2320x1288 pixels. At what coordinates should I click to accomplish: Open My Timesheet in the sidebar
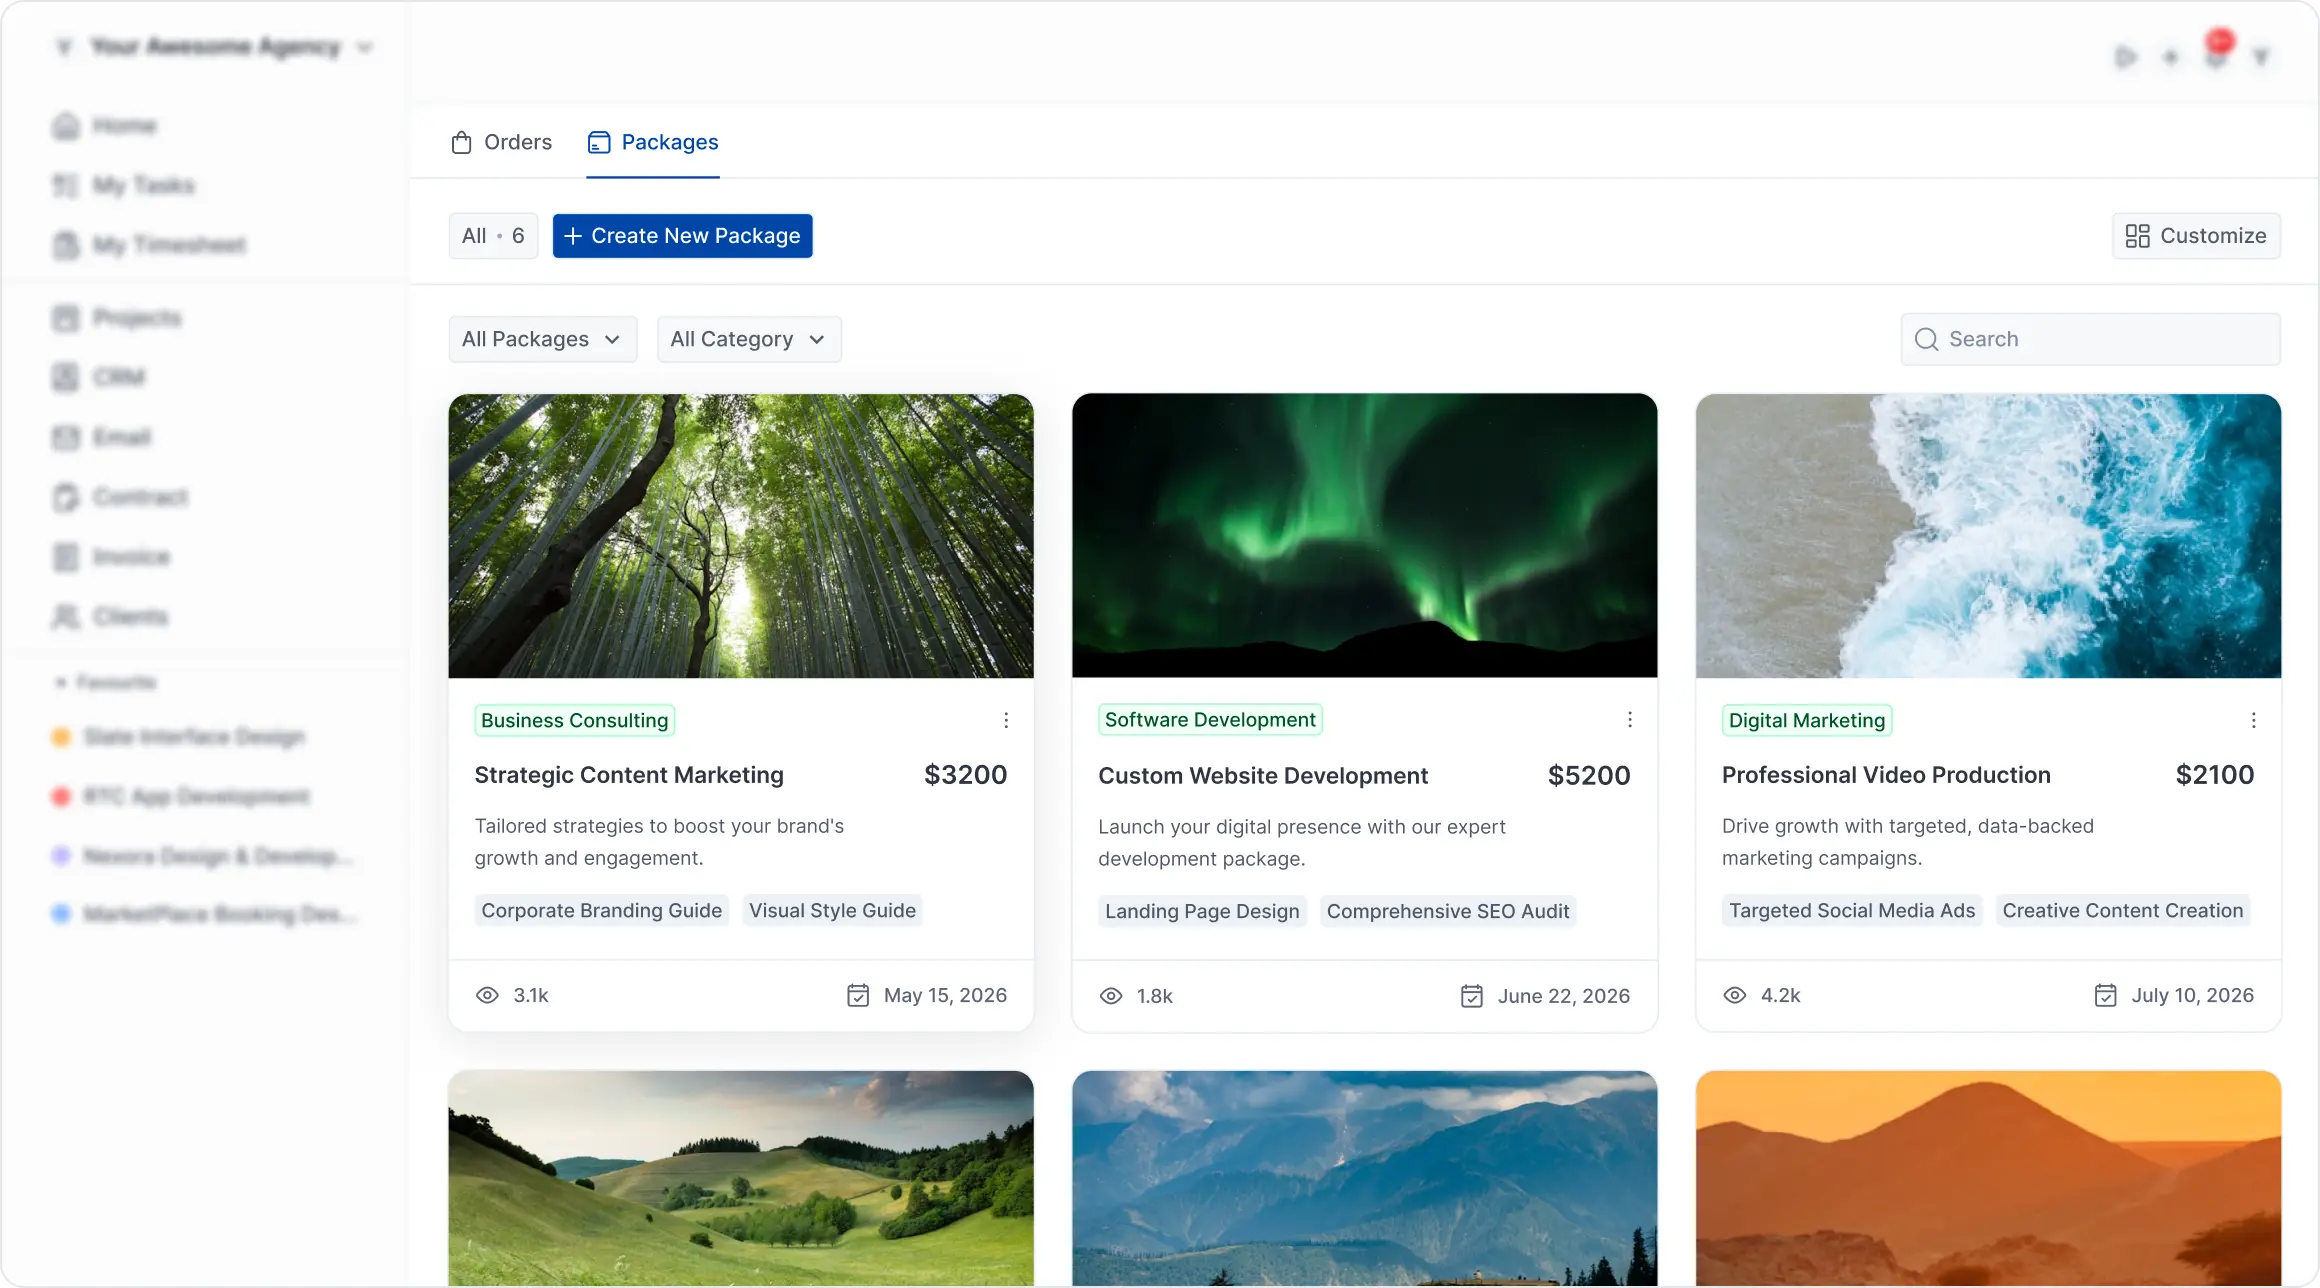[x=149, y=245]
